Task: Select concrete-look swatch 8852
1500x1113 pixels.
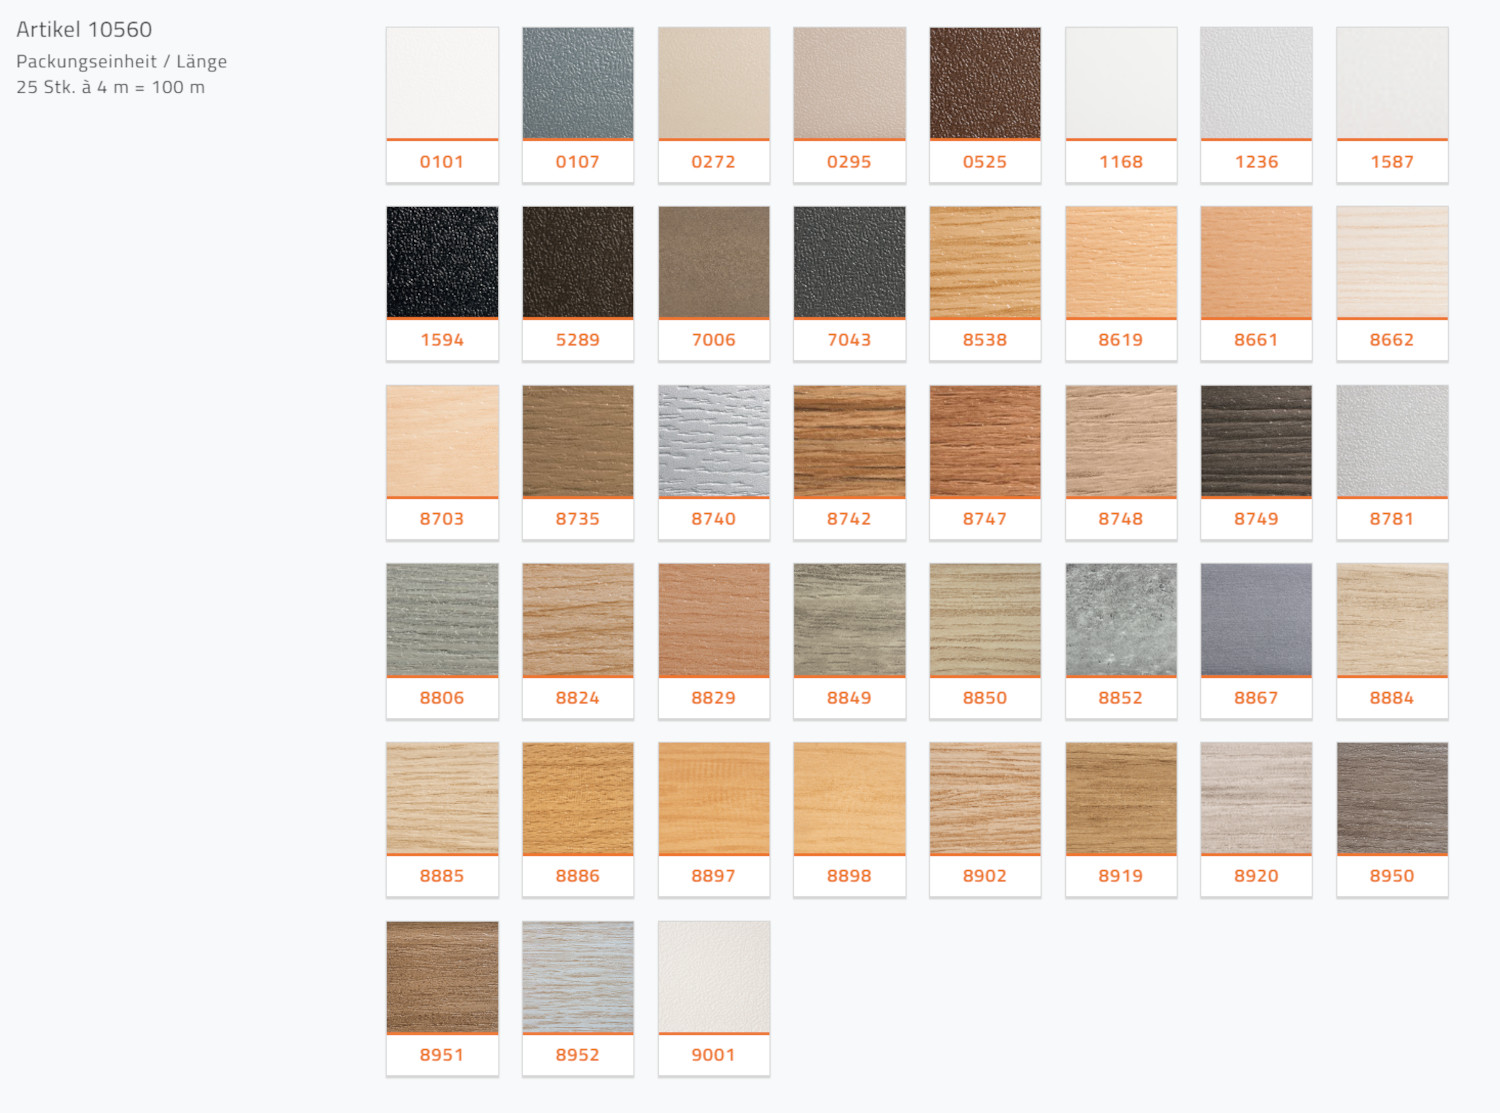Action: pyautogui.click(x=1121, y=620)
